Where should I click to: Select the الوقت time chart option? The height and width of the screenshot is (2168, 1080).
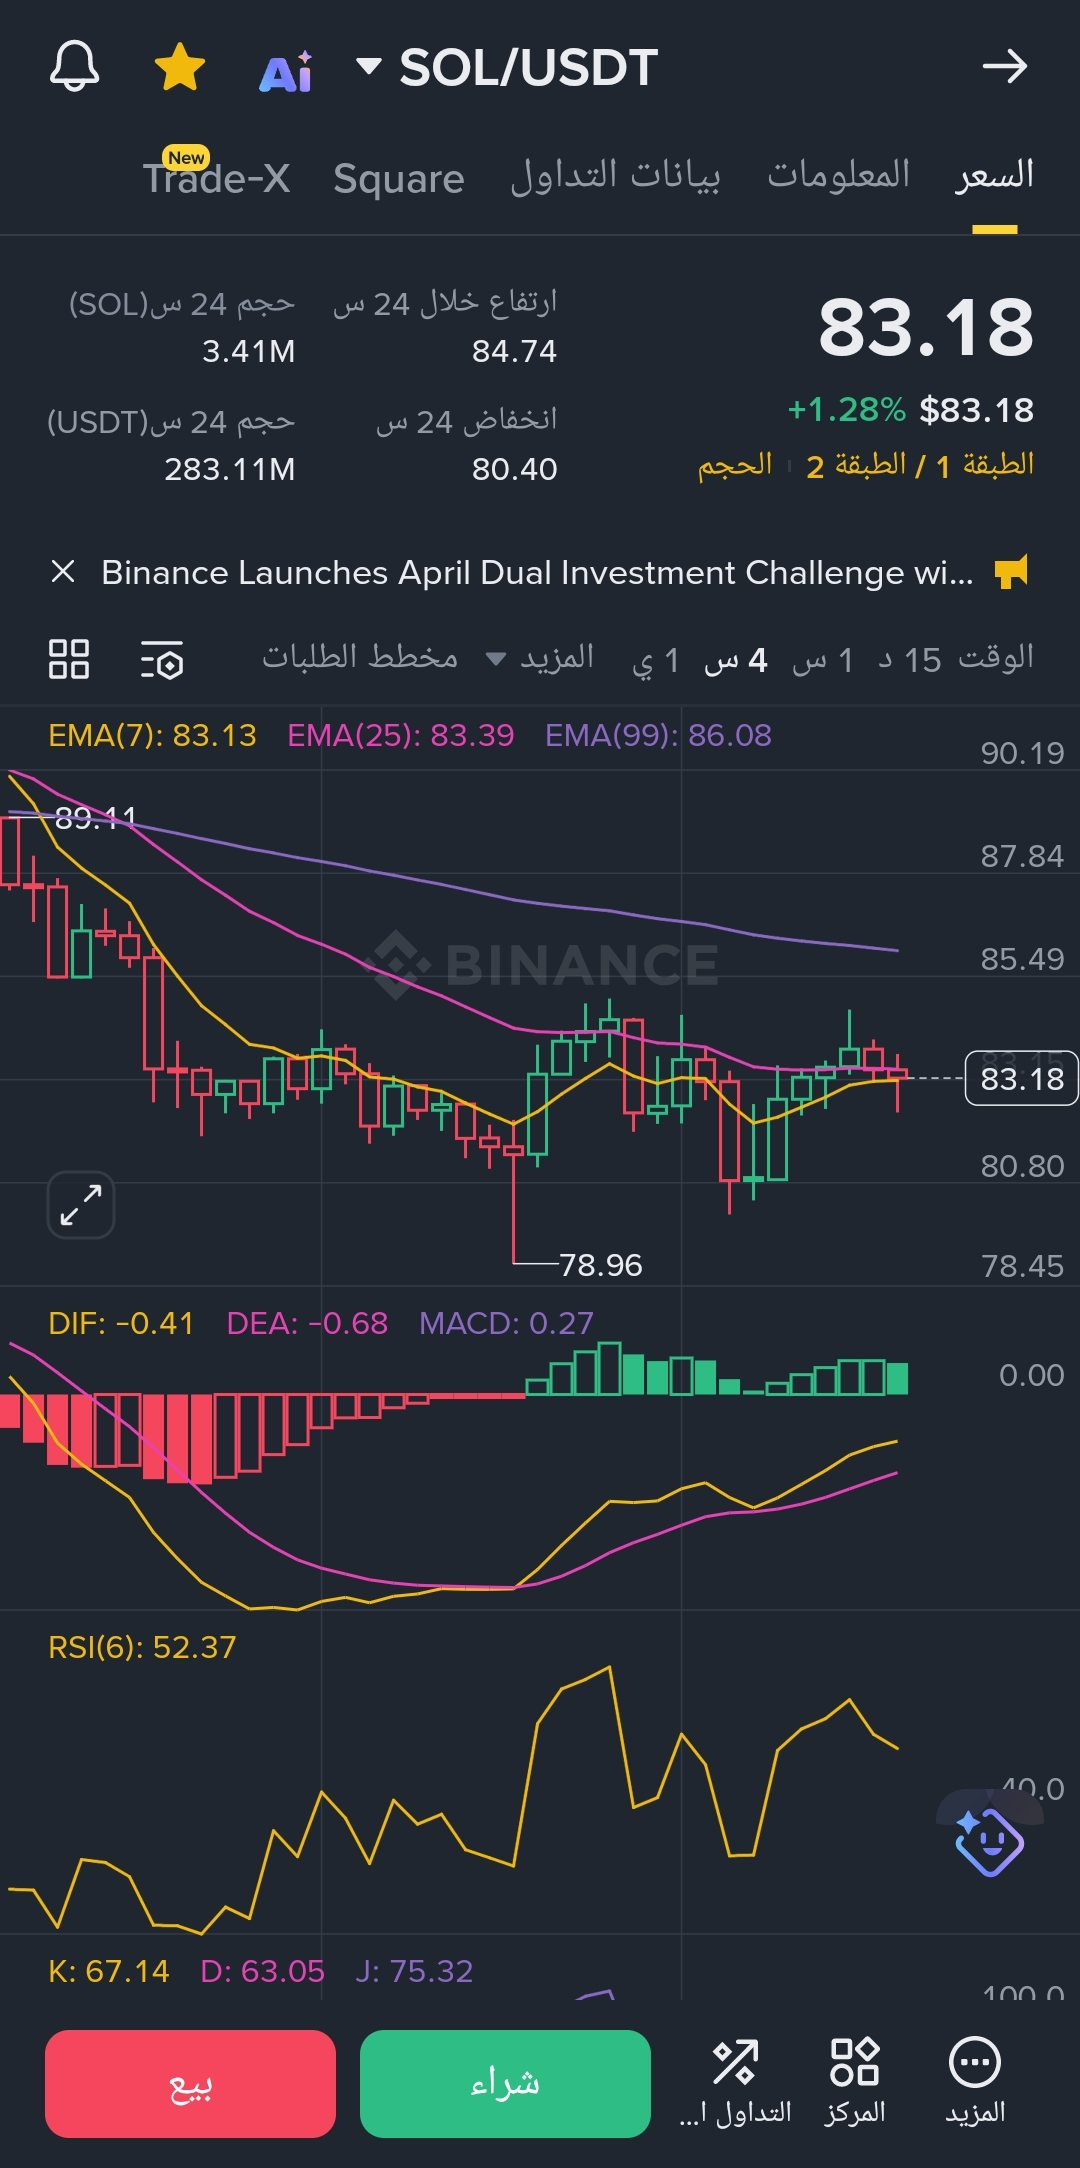point(996,657)
